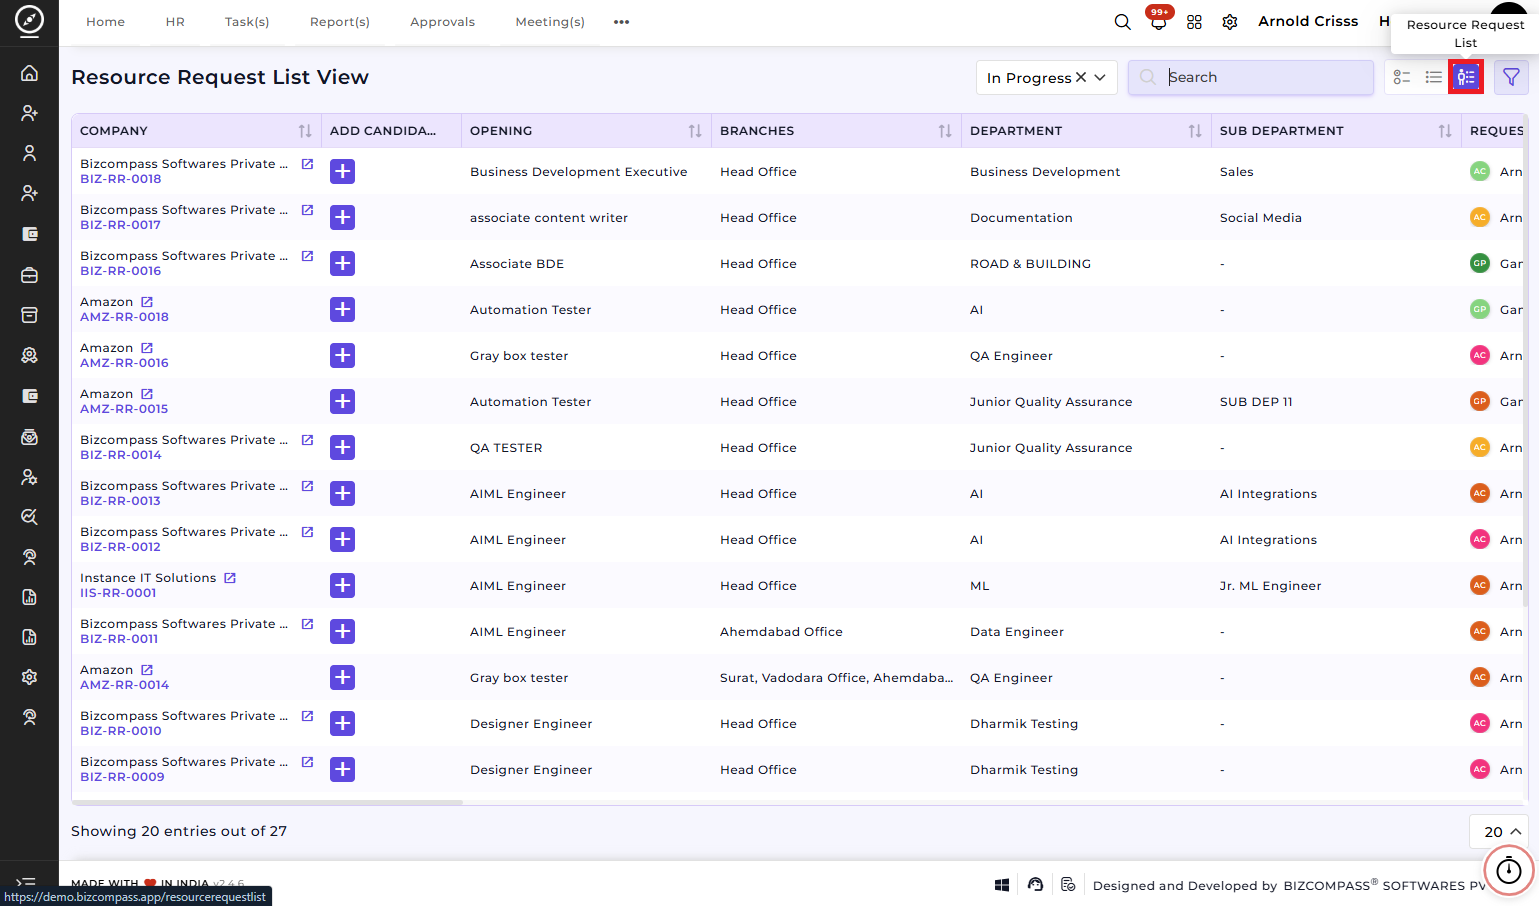Open request IIS-RR-0001 link

(118, 593)
